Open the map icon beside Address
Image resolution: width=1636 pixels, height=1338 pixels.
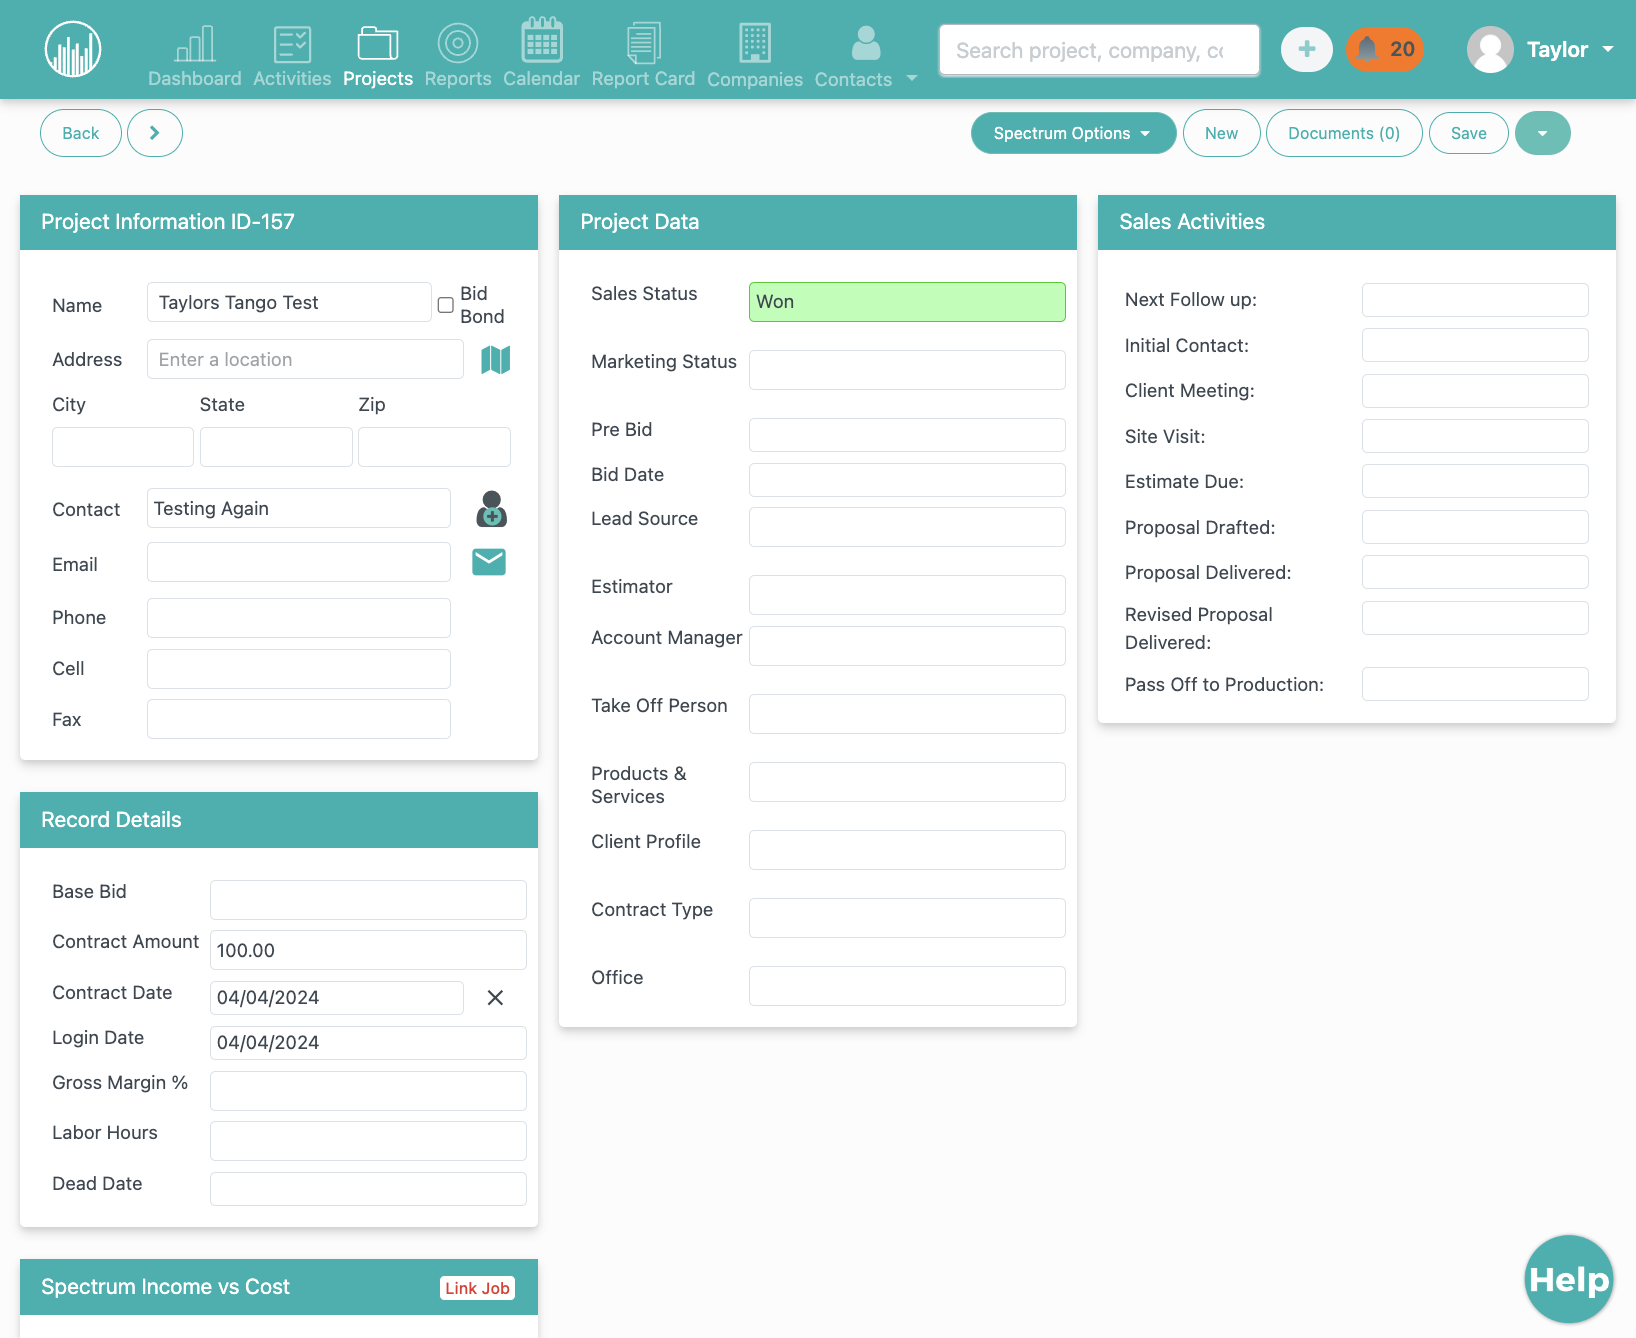click(x=496, y=359)
